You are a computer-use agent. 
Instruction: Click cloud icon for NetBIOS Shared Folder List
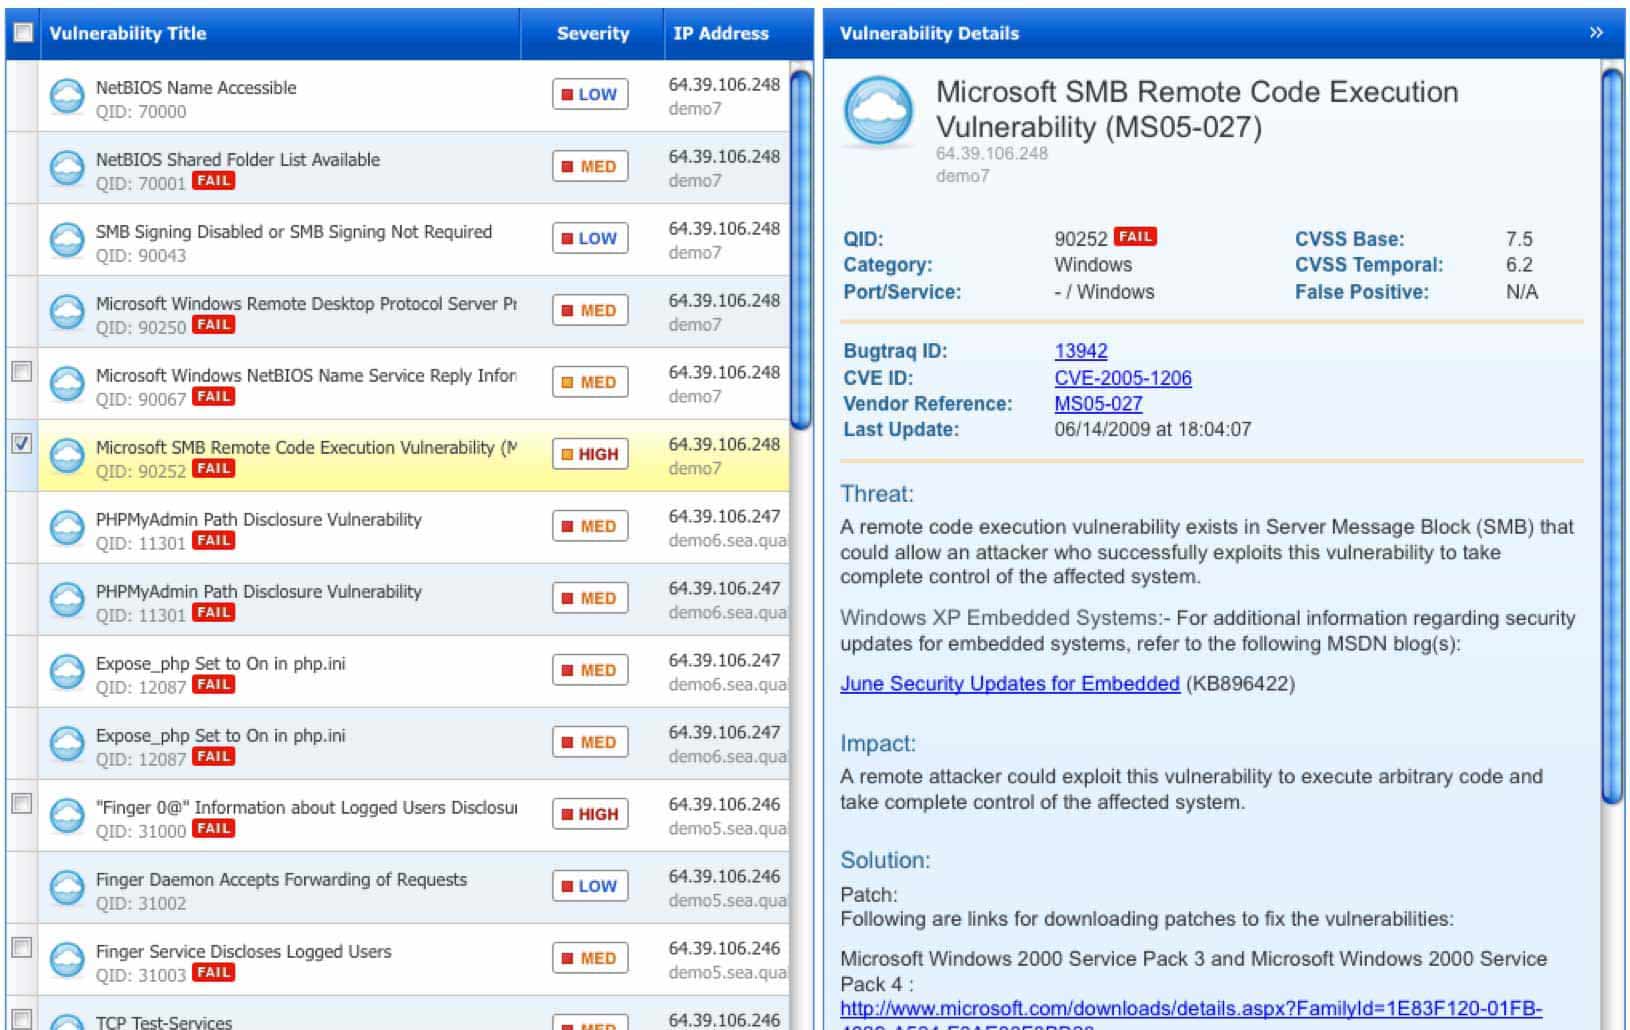tap(67, 168)
